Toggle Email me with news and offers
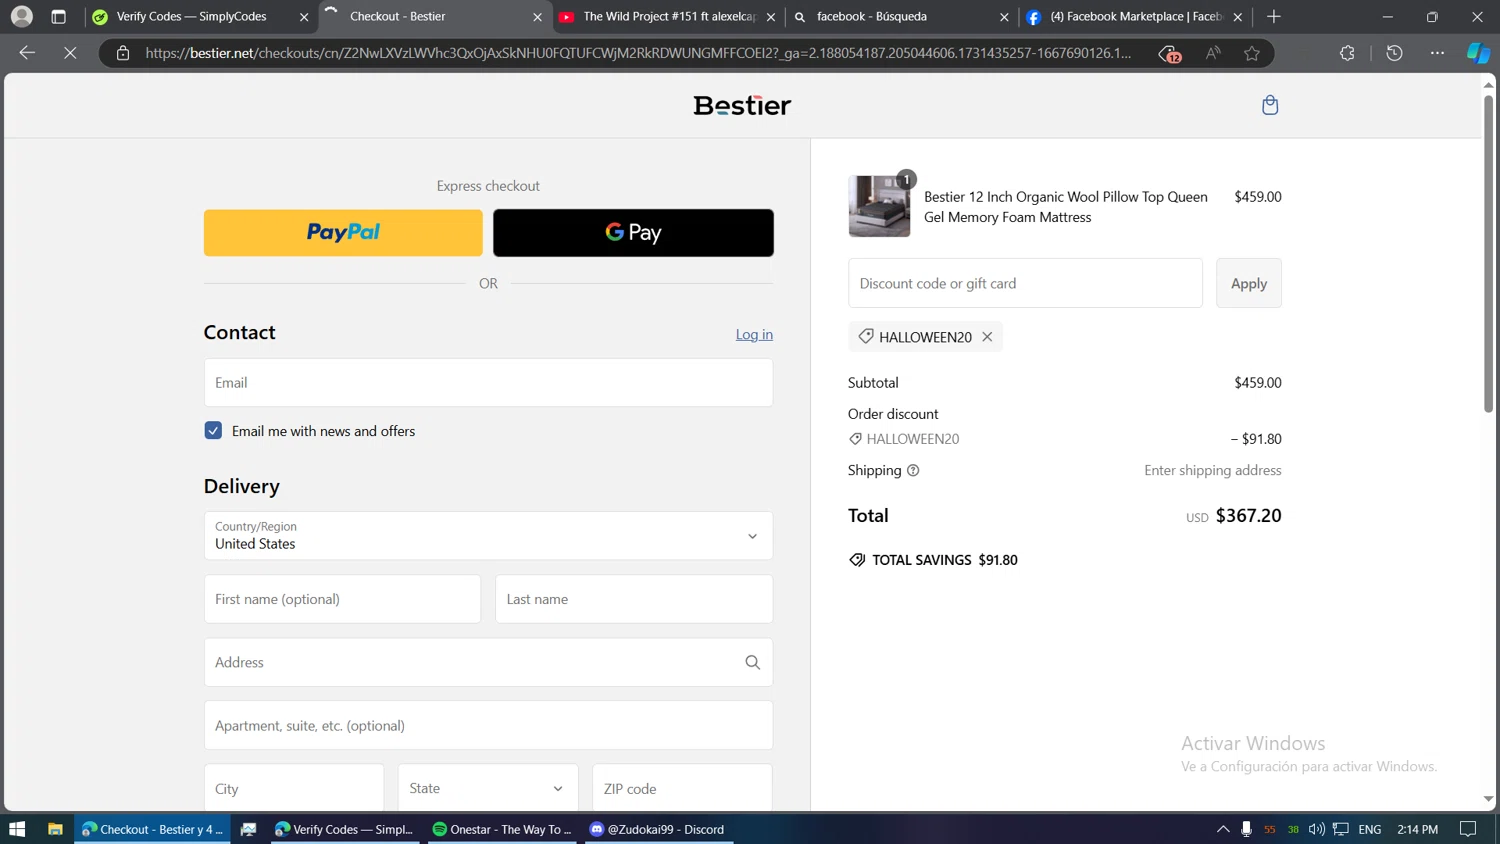1500x844 pixels. 213,431
